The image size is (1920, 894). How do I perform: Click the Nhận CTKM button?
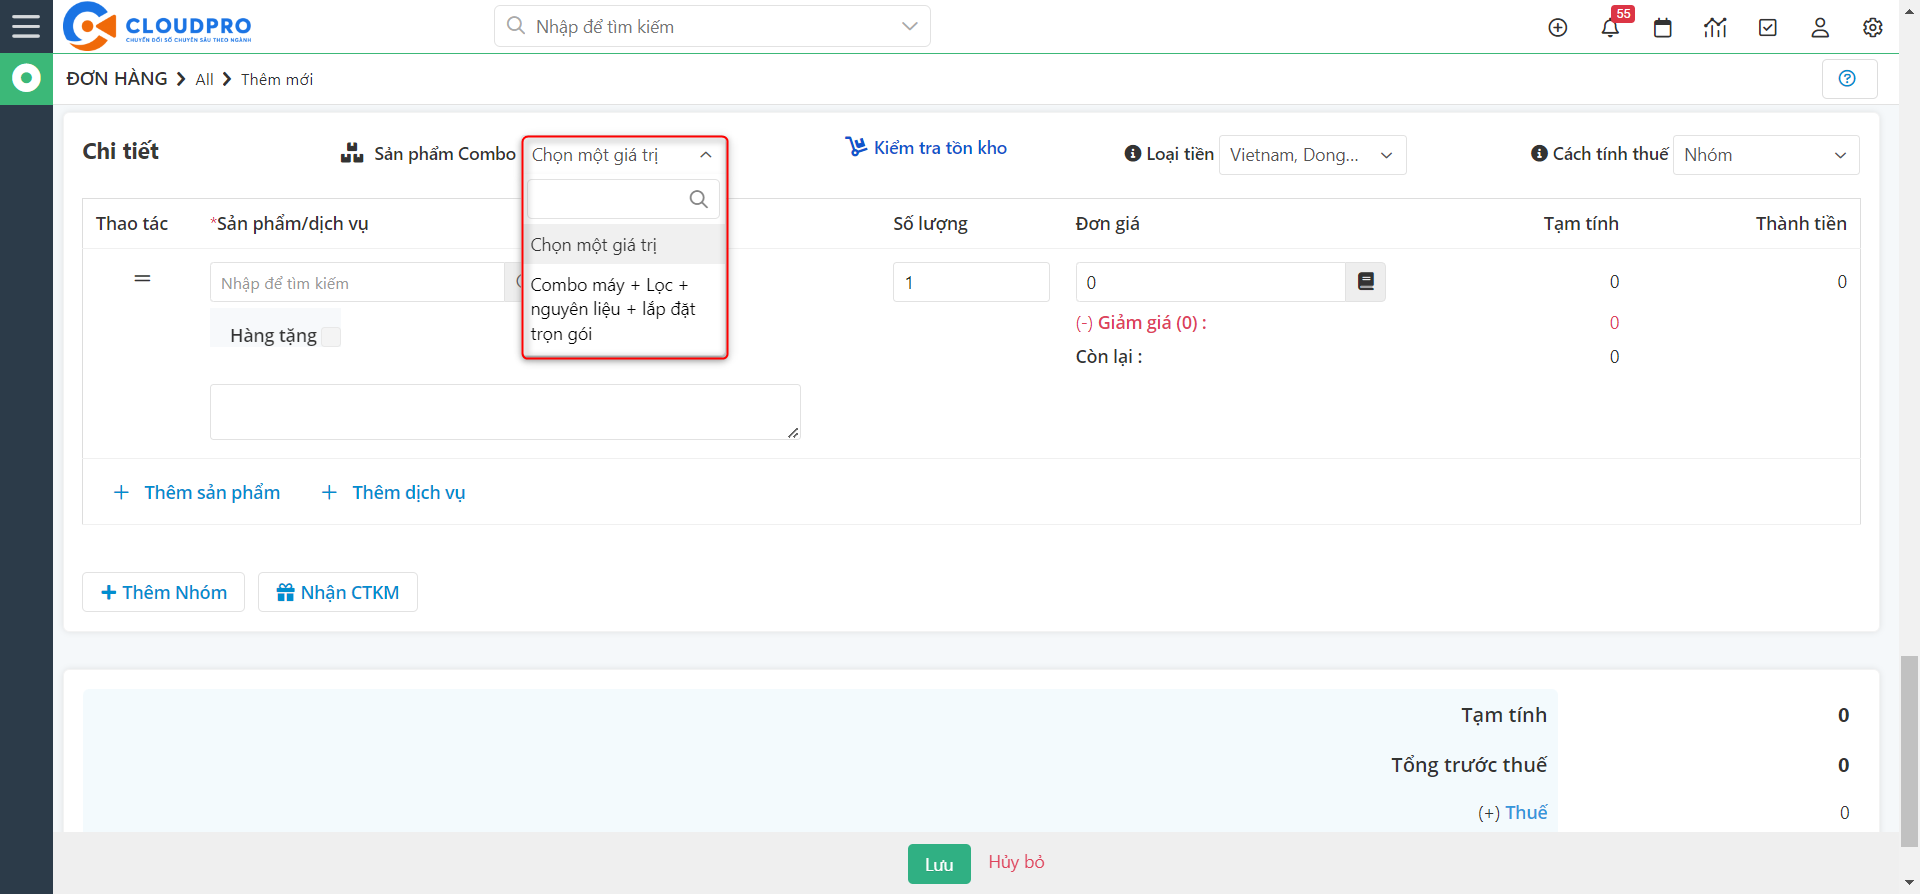[338, 592]
